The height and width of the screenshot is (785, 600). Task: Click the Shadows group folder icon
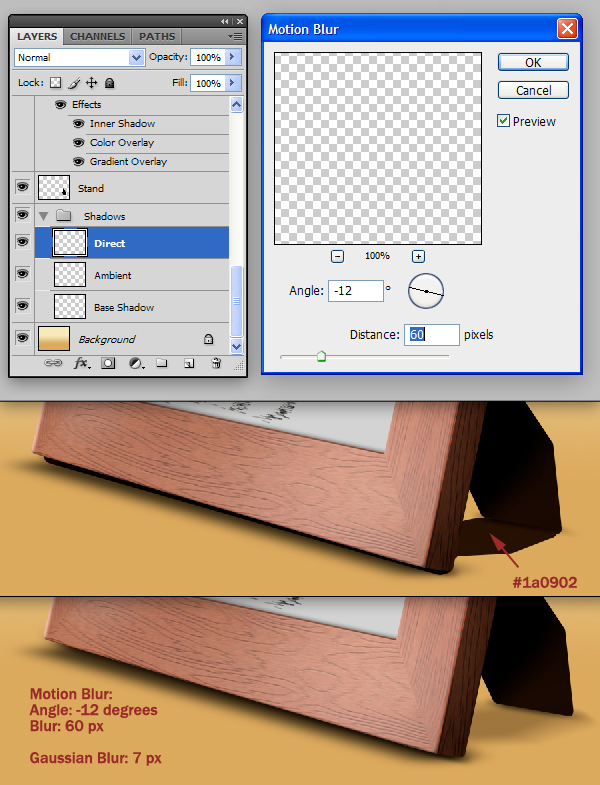[x=63, y=216]
